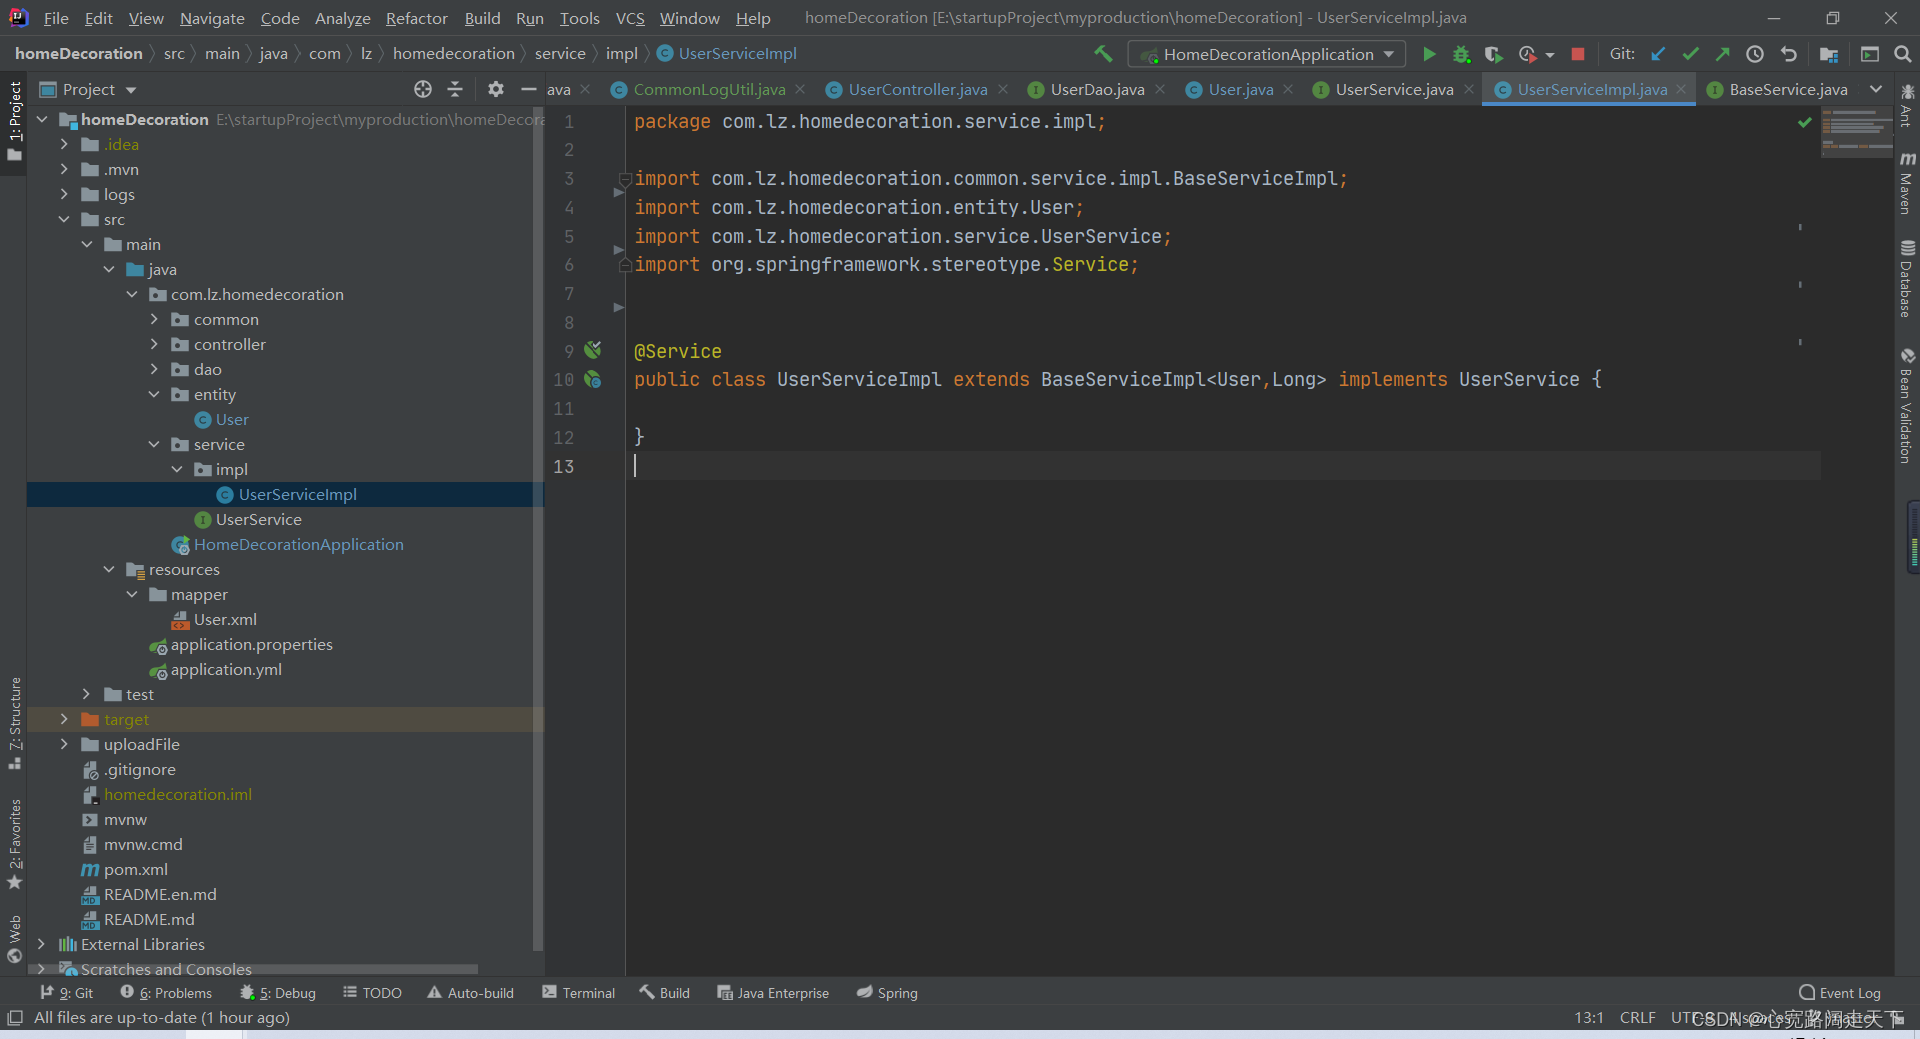Screen dimensions: 1920x1039
Task: Switch to UserController.java tab
Action: [x=917, y=89]
